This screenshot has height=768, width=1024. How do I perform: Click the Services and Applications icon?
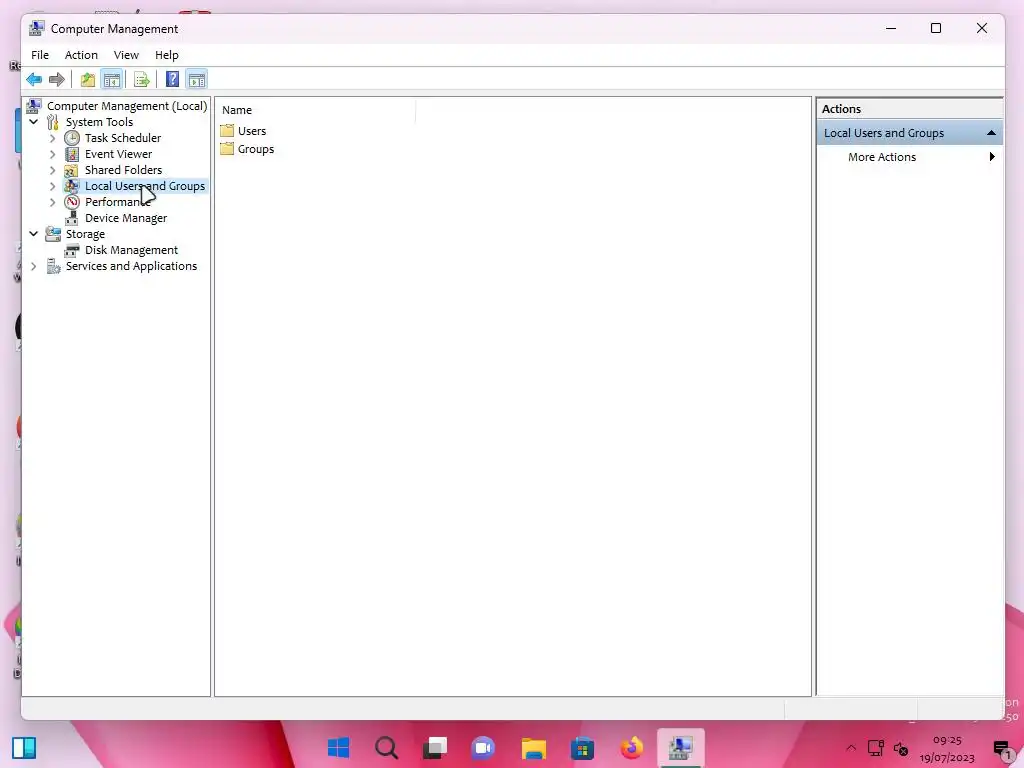coord(53,266)
